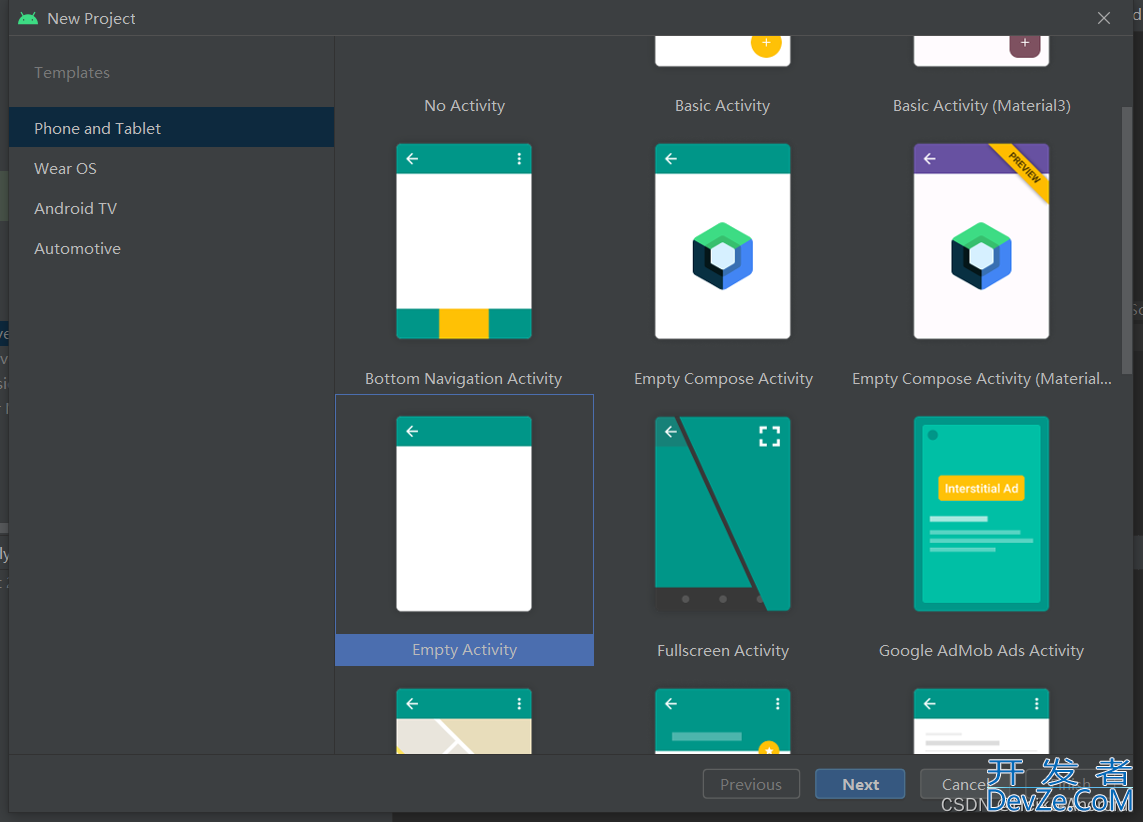Open the Phone and Tablet templates category
1143x822 pixels.
(x=97, y=128)
